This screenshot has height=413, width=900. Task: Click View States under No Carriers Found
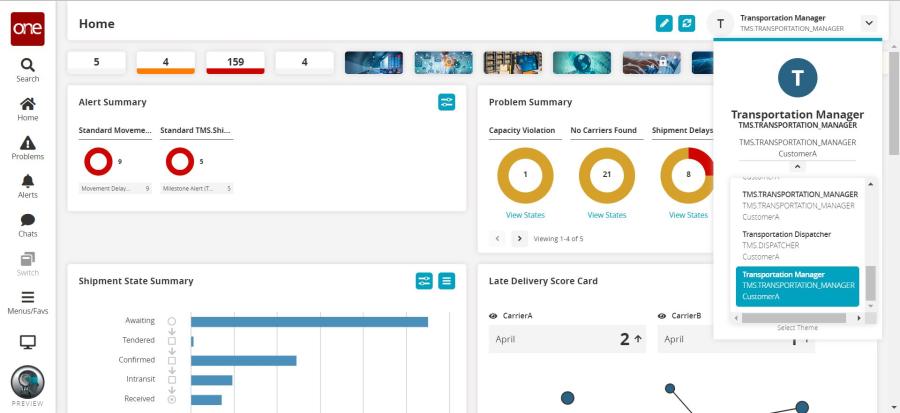606,215
